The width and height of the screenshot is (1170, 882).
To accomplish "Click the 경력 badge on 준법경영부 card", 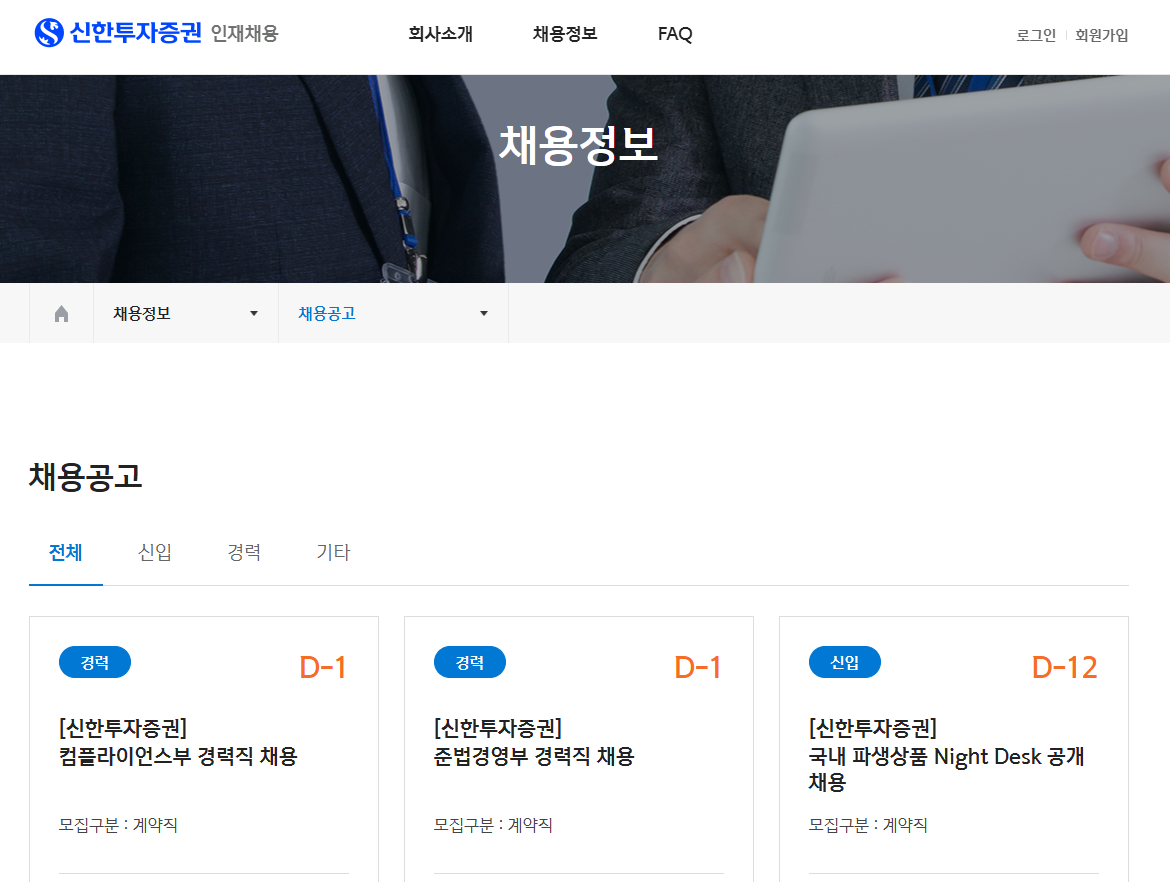I will (x=469, y=662).
